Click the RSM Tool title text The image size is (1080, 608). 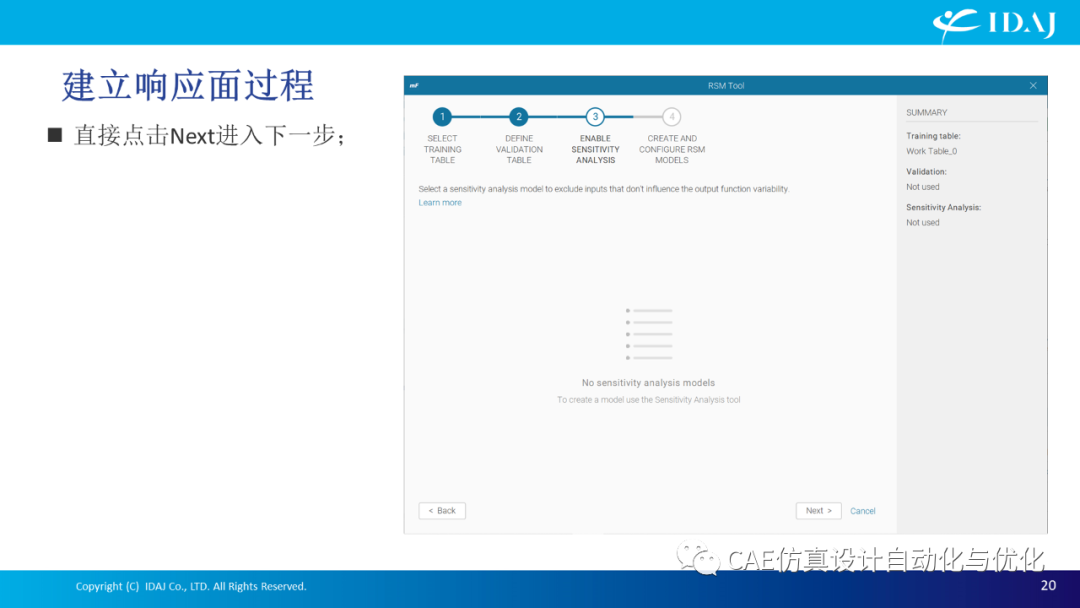coord(726,85)
